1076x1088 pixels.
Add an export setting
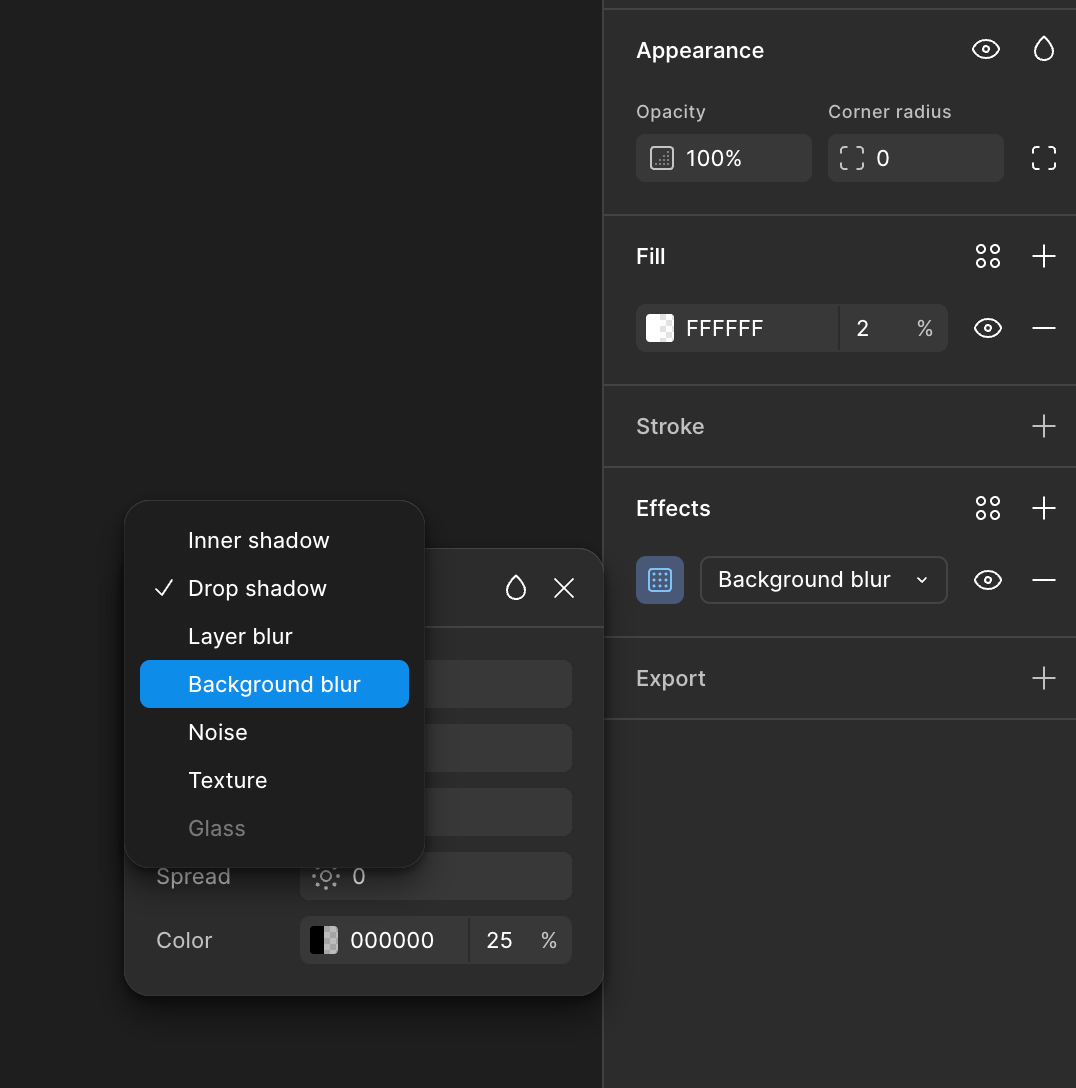pyautogui.click(x=1043, y=678)
